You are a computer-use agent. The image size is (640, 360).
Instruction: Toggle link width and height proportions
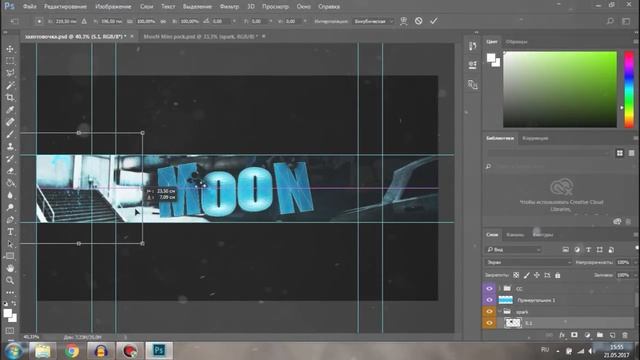[163, 21]
